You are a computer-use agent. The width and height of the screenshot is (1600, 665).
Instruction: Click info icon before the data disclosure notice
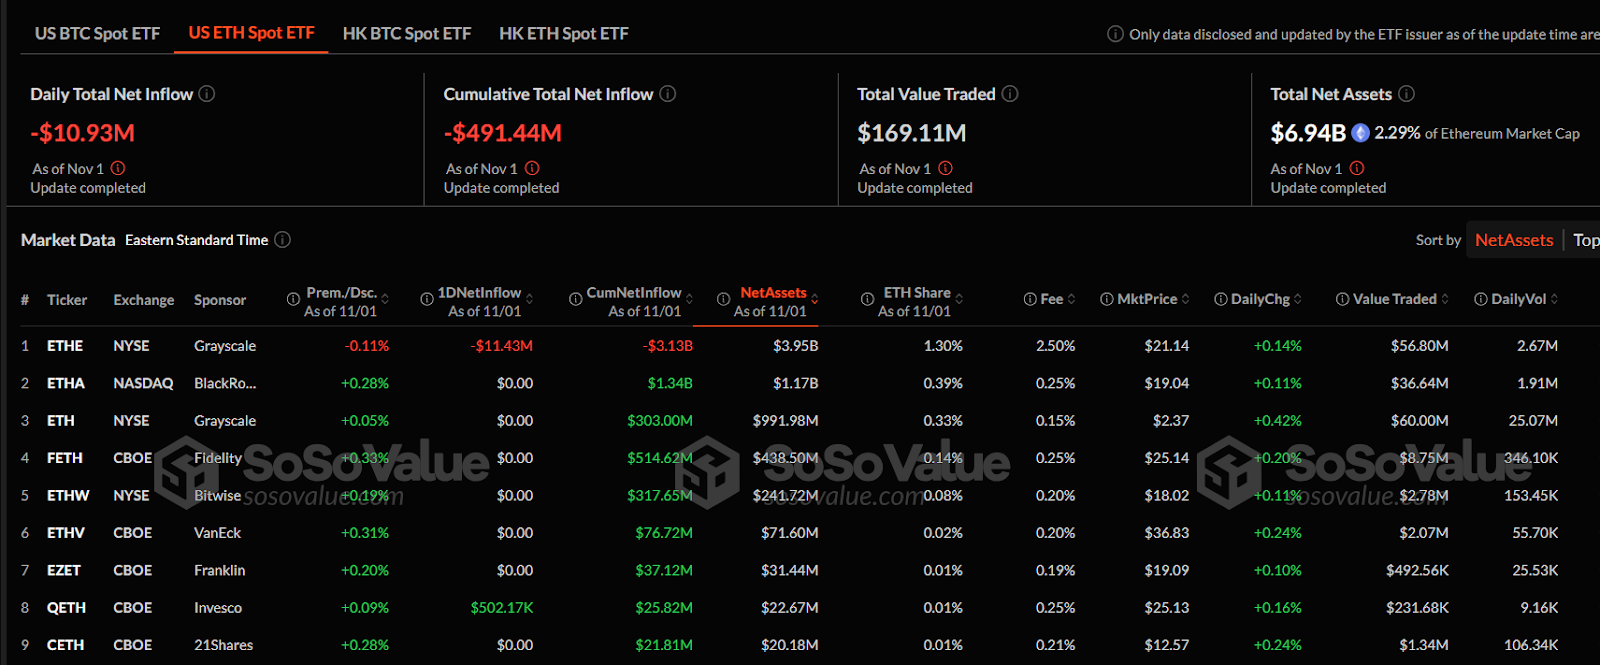[x=1115, y=34]
